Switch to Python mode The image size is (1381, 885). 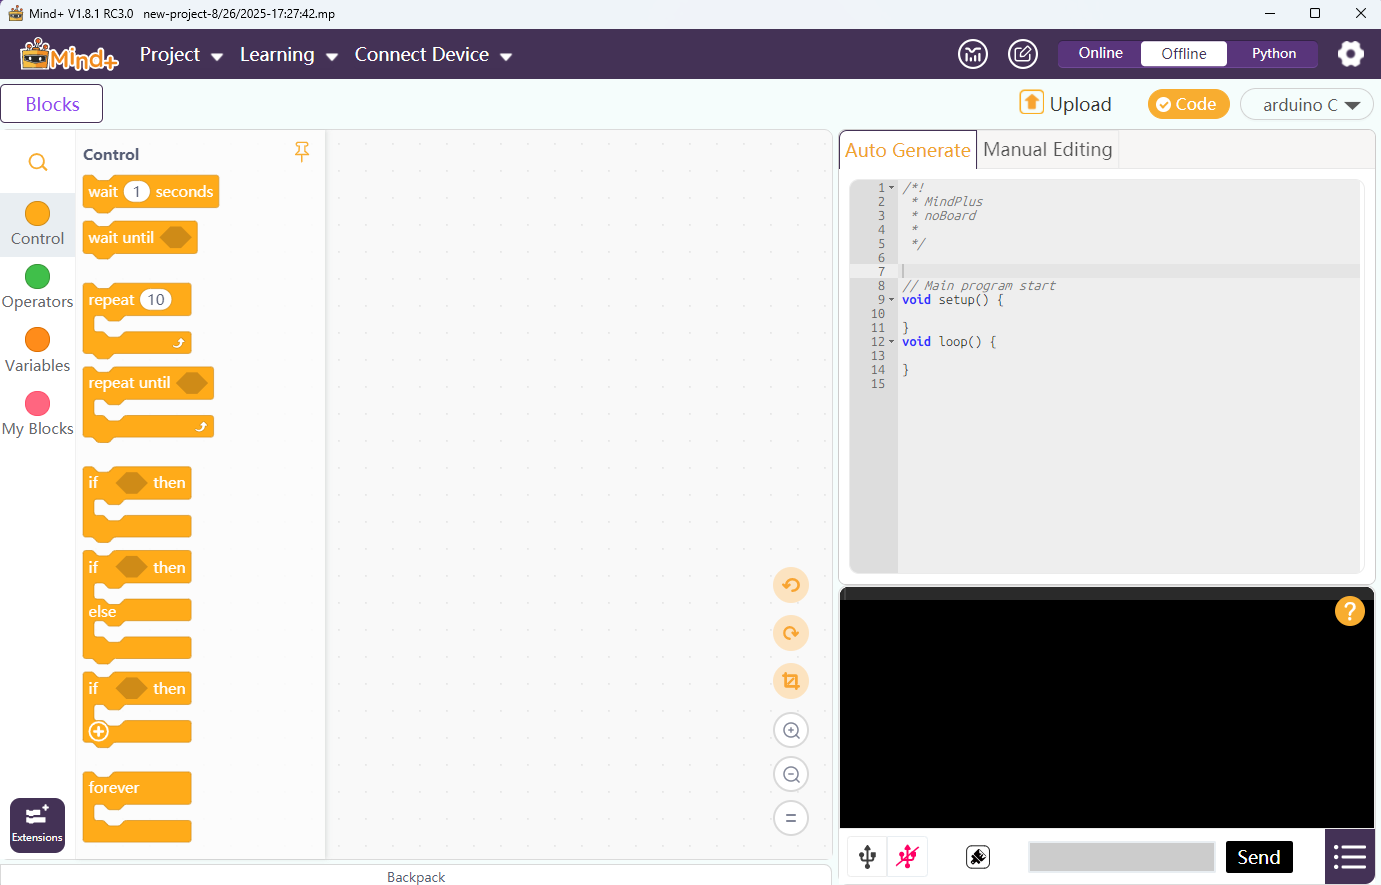[1273, 54]
